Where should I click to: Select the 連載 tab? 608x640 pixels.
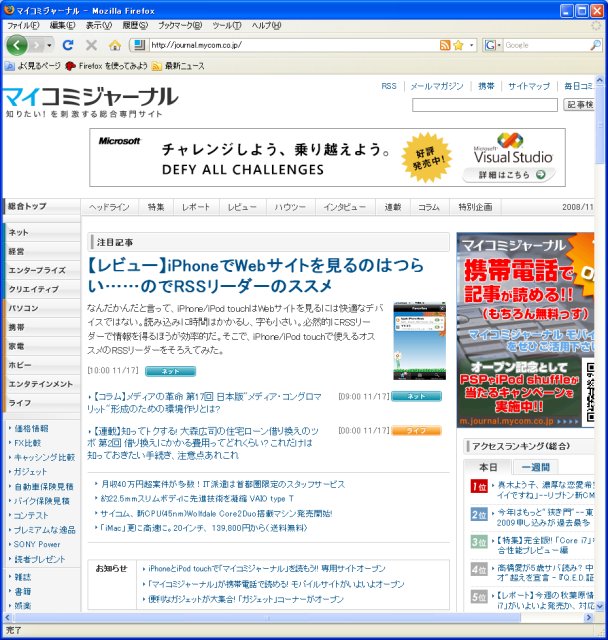coord(393,207)
